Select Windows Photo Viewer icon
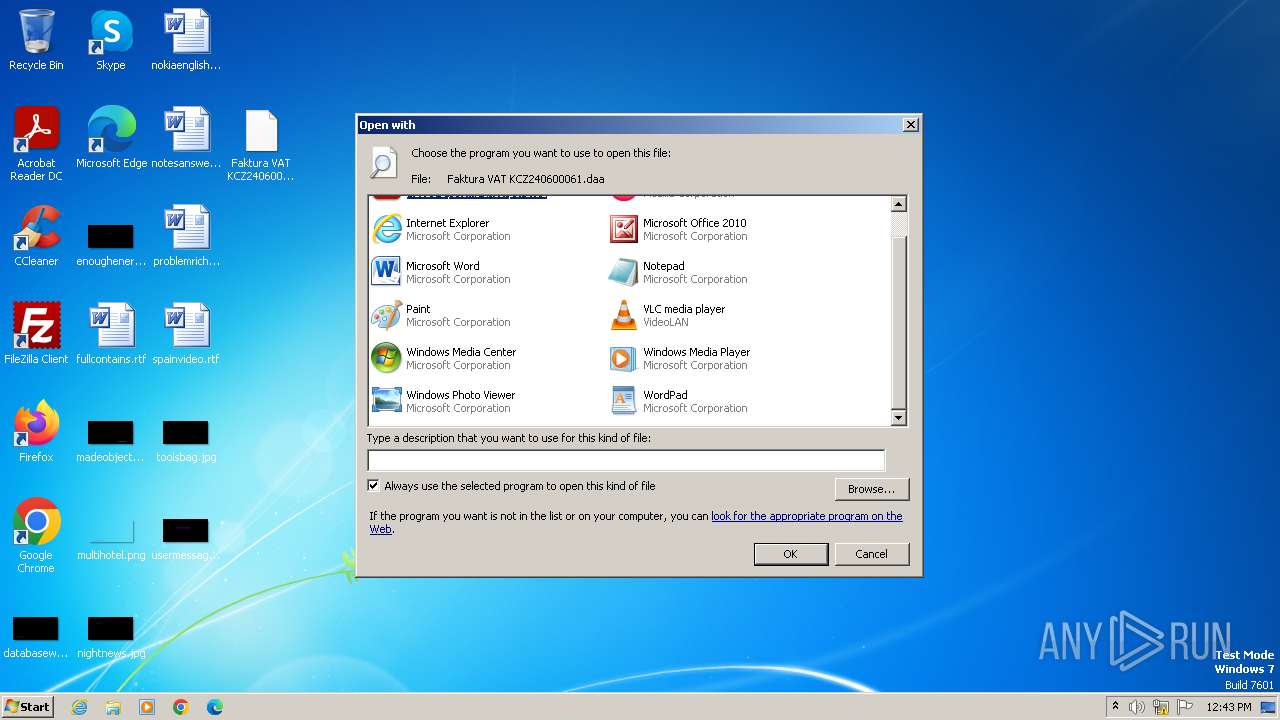Screen dimensions: 1280x720 click(386, 401)
